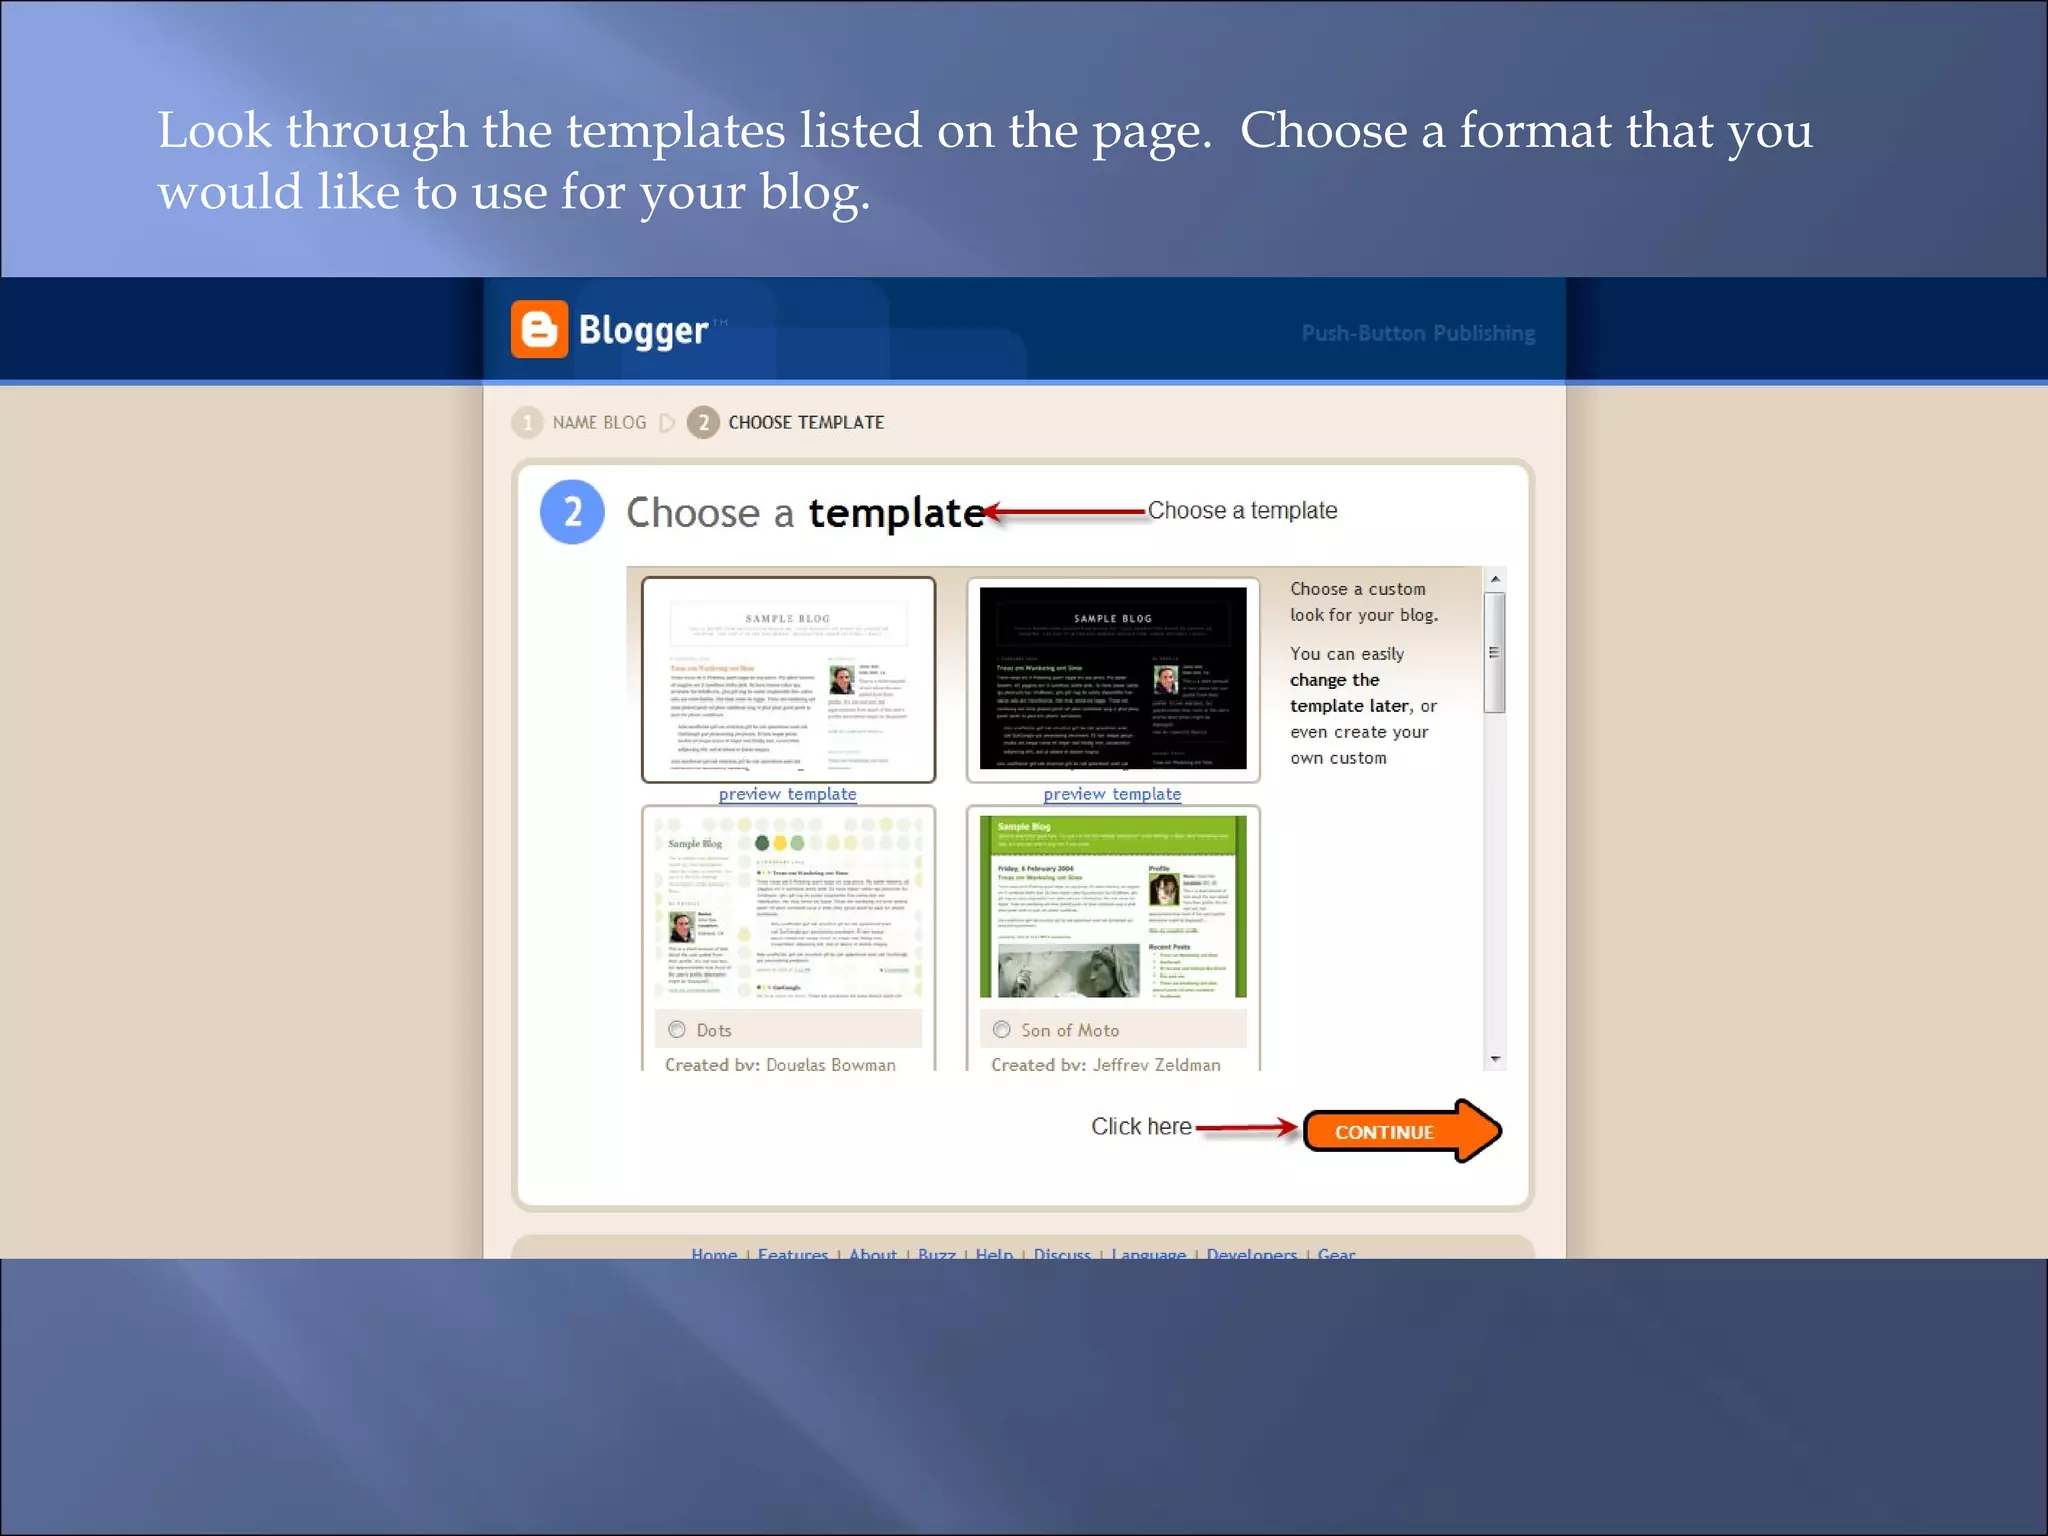This screenshot has height=1536, width=2048.
Task: Open the Discuss footer link
Action: (1062, 1253)
